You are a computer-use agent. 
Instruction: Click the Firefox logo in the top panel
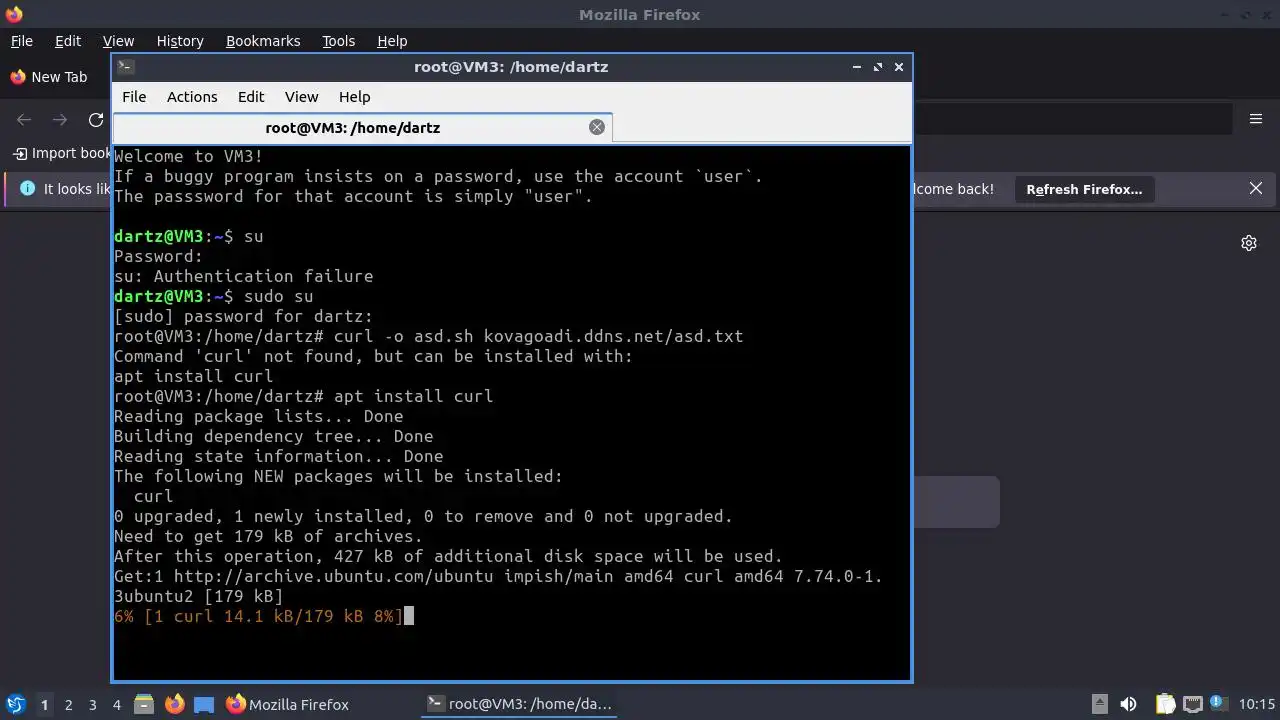(x=13, y=14)
